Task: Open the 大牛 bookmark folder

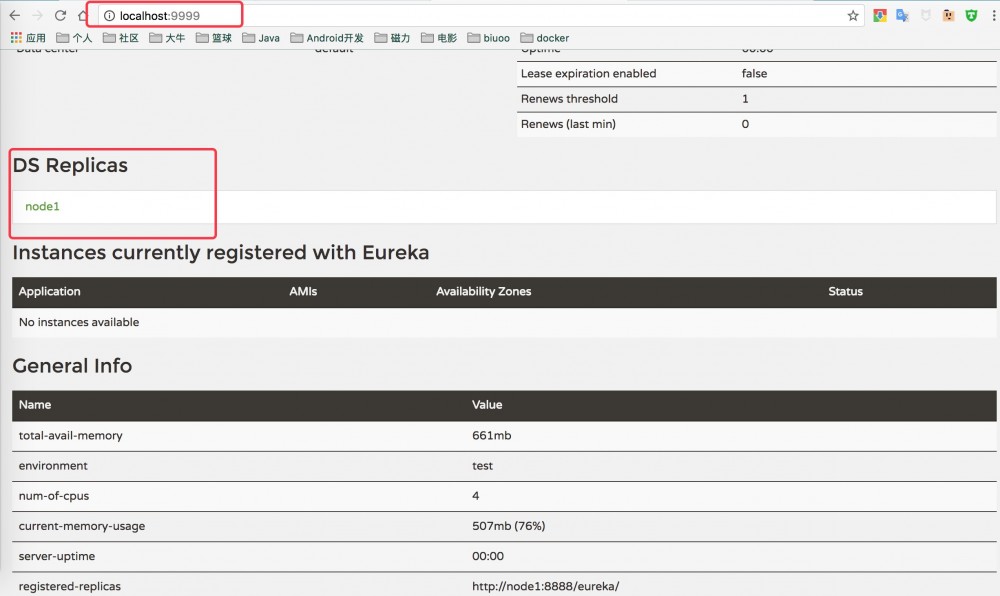Action: coord(167,38)
